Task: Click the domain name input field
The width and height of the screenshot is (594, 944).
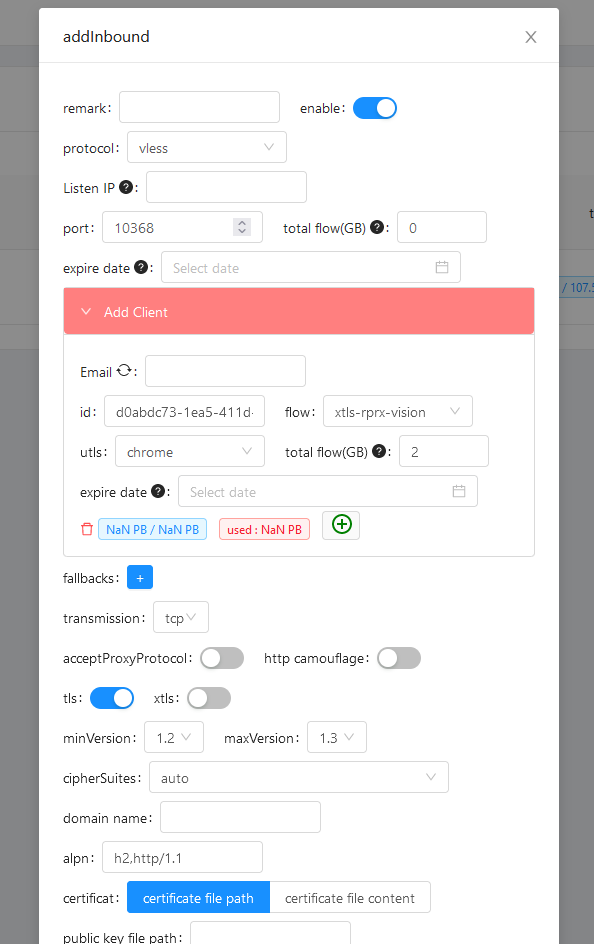Action: coord(240,818)
